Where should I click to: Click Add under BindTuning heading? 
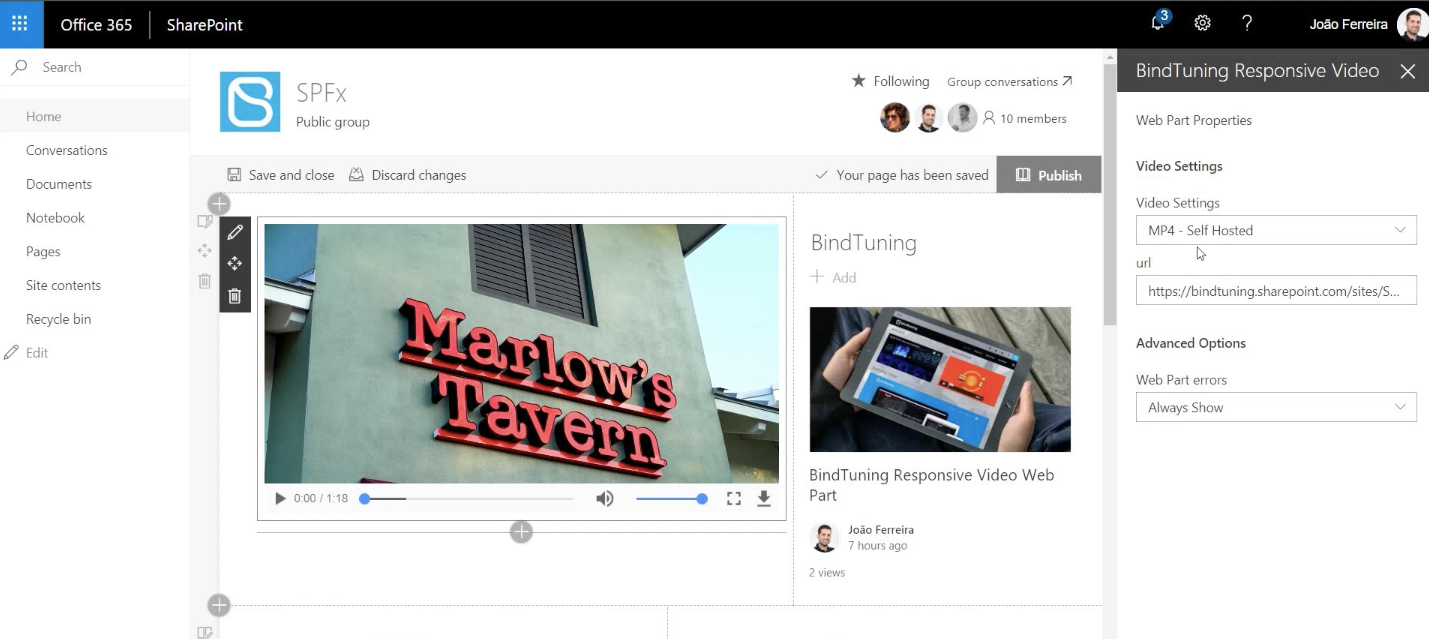point(833,278)
